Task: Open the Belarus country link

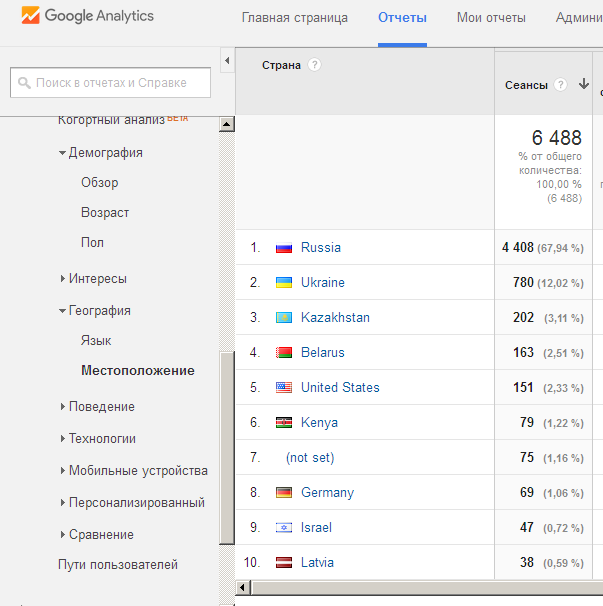Action: (323, 352)
